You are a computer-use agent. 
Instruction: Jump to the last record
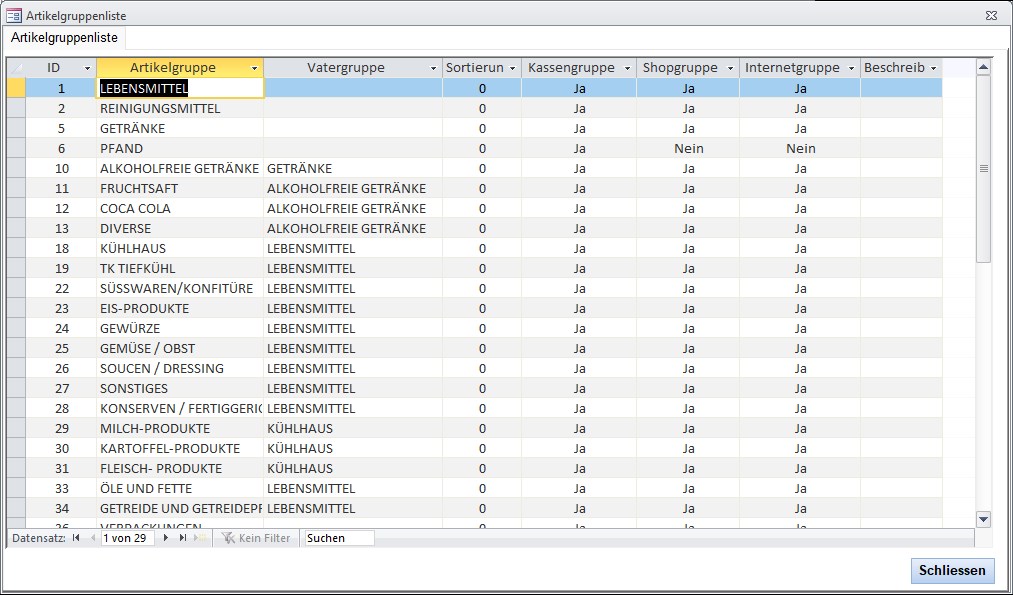[183, 538]
